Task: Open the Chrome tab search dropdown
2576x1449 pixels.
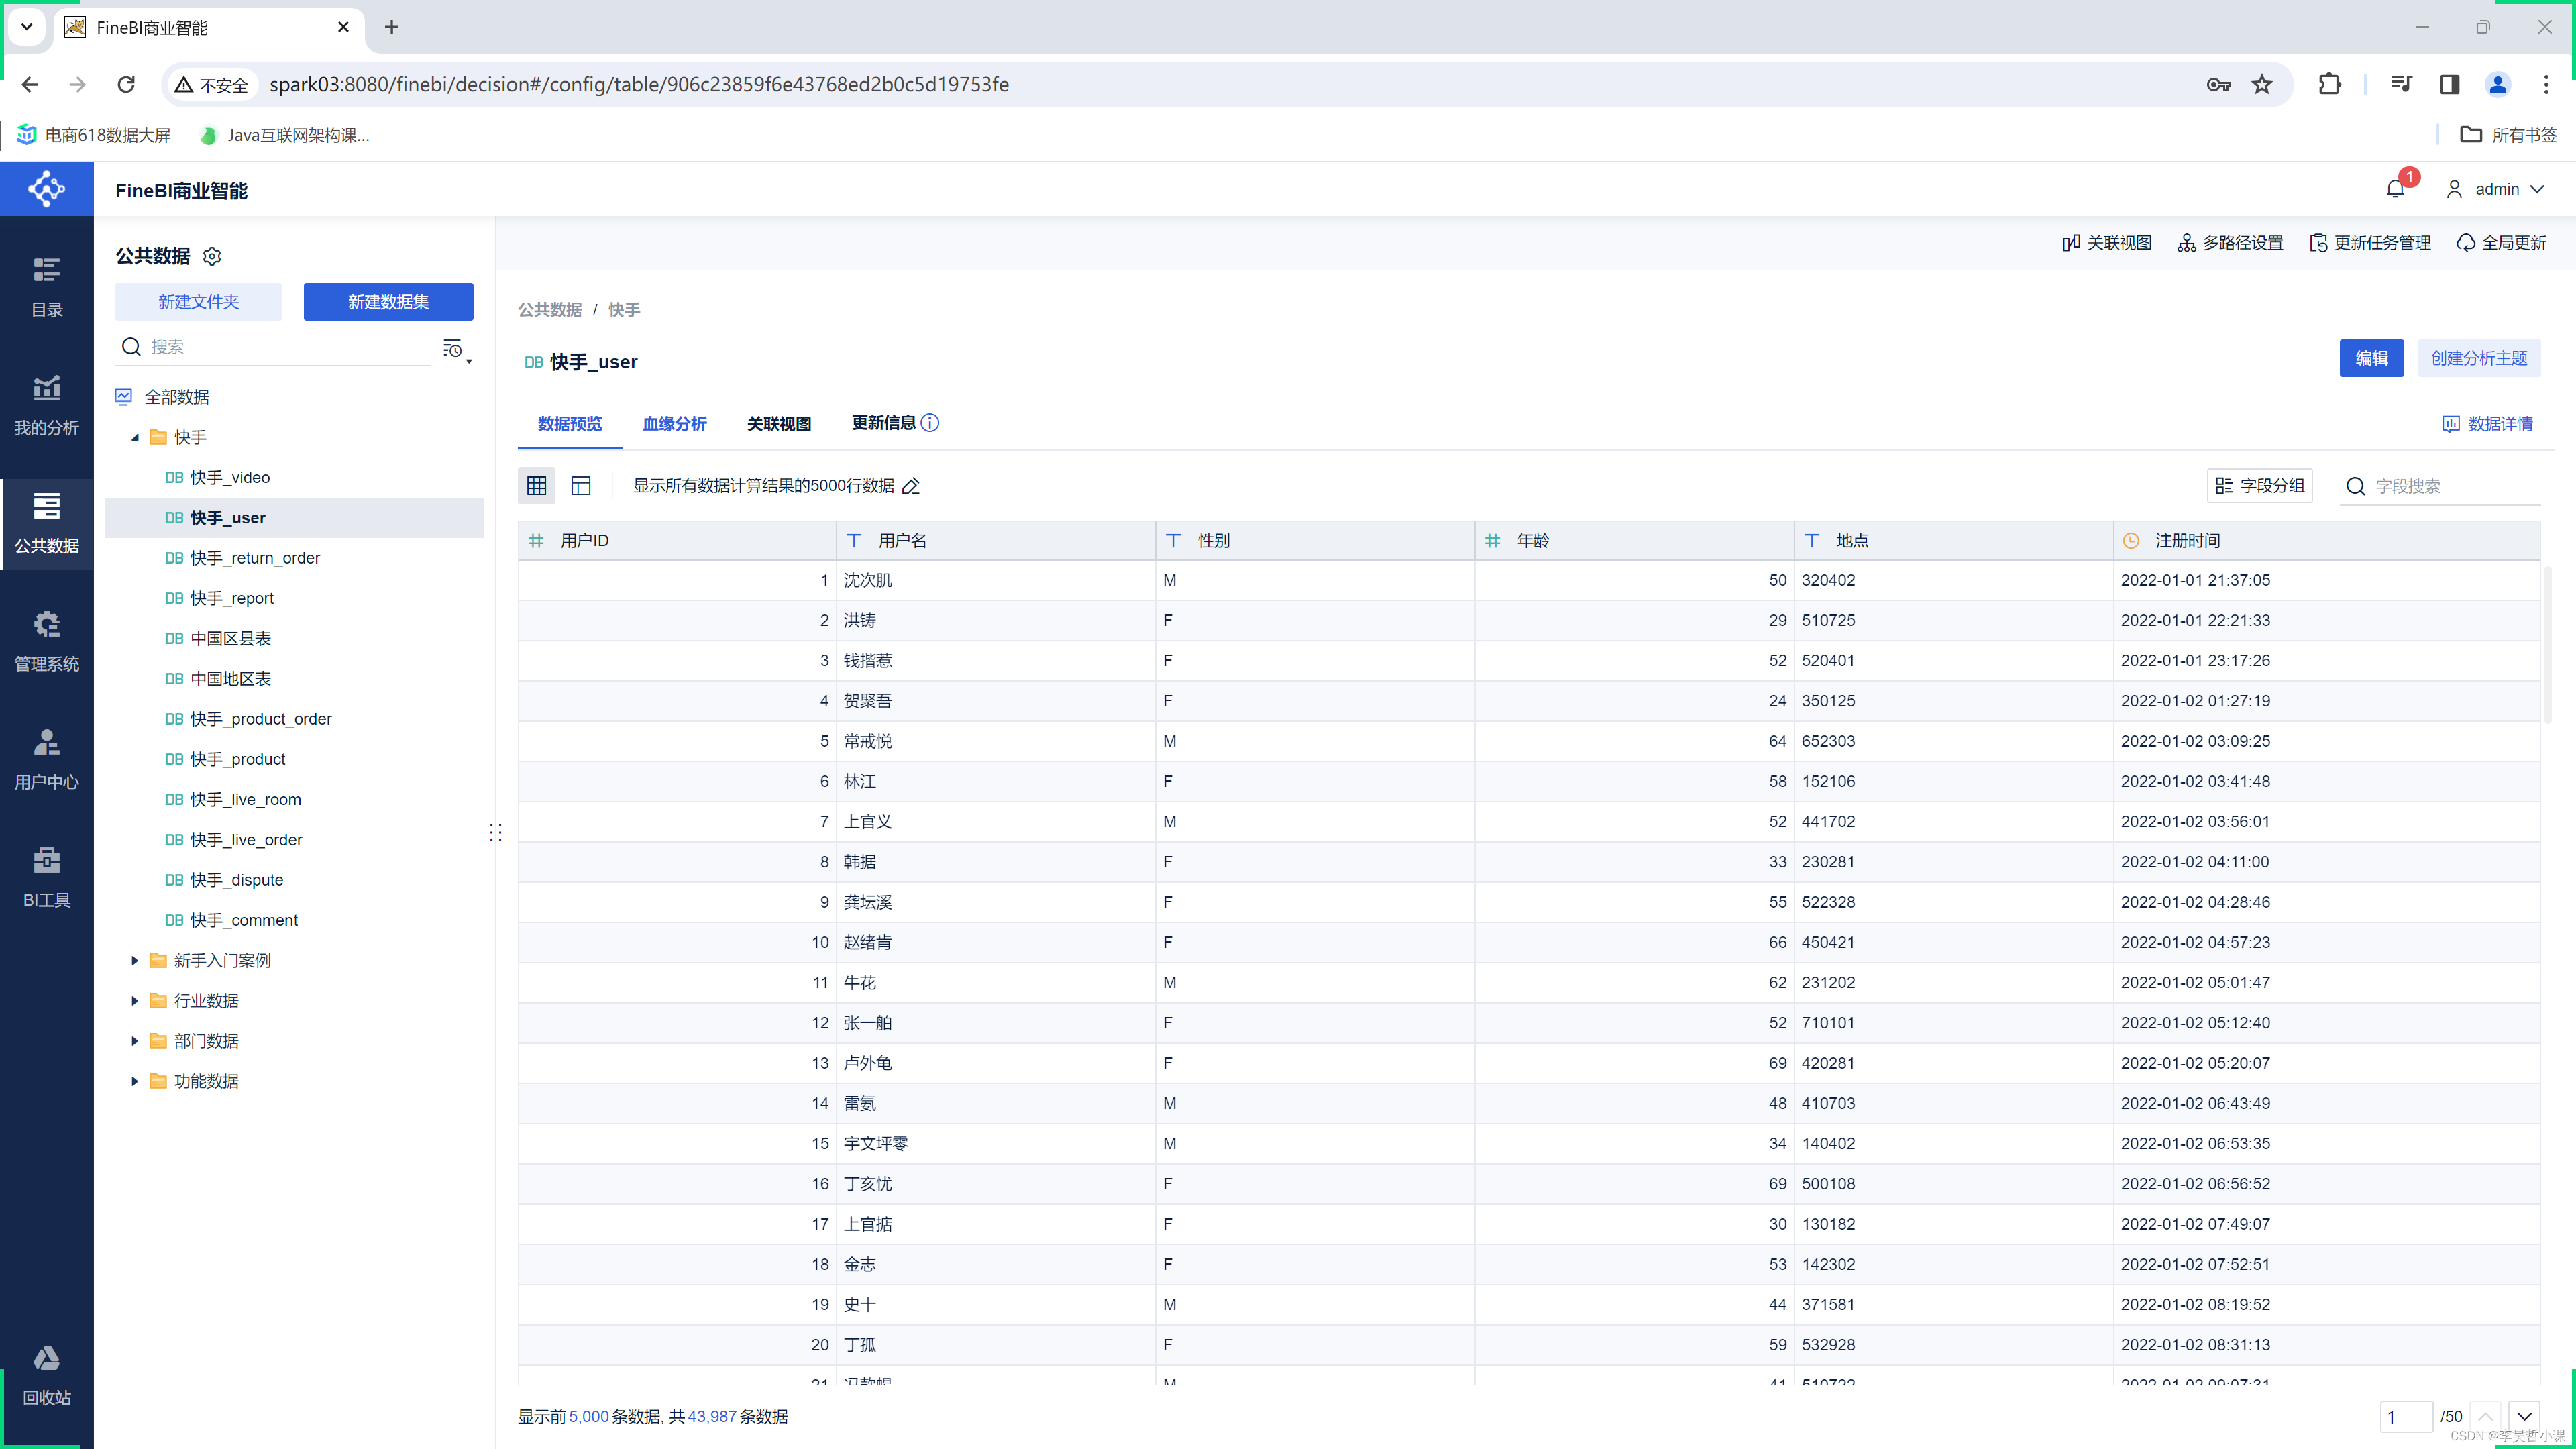Action: [27, 27]
